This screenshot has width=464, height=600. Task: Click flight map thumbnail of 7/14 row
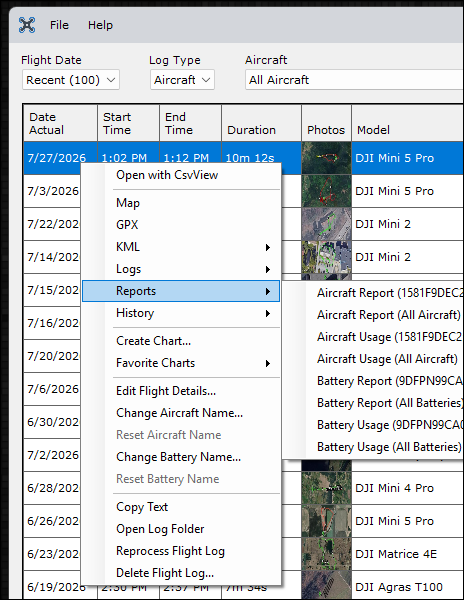[x=326, y=257]
